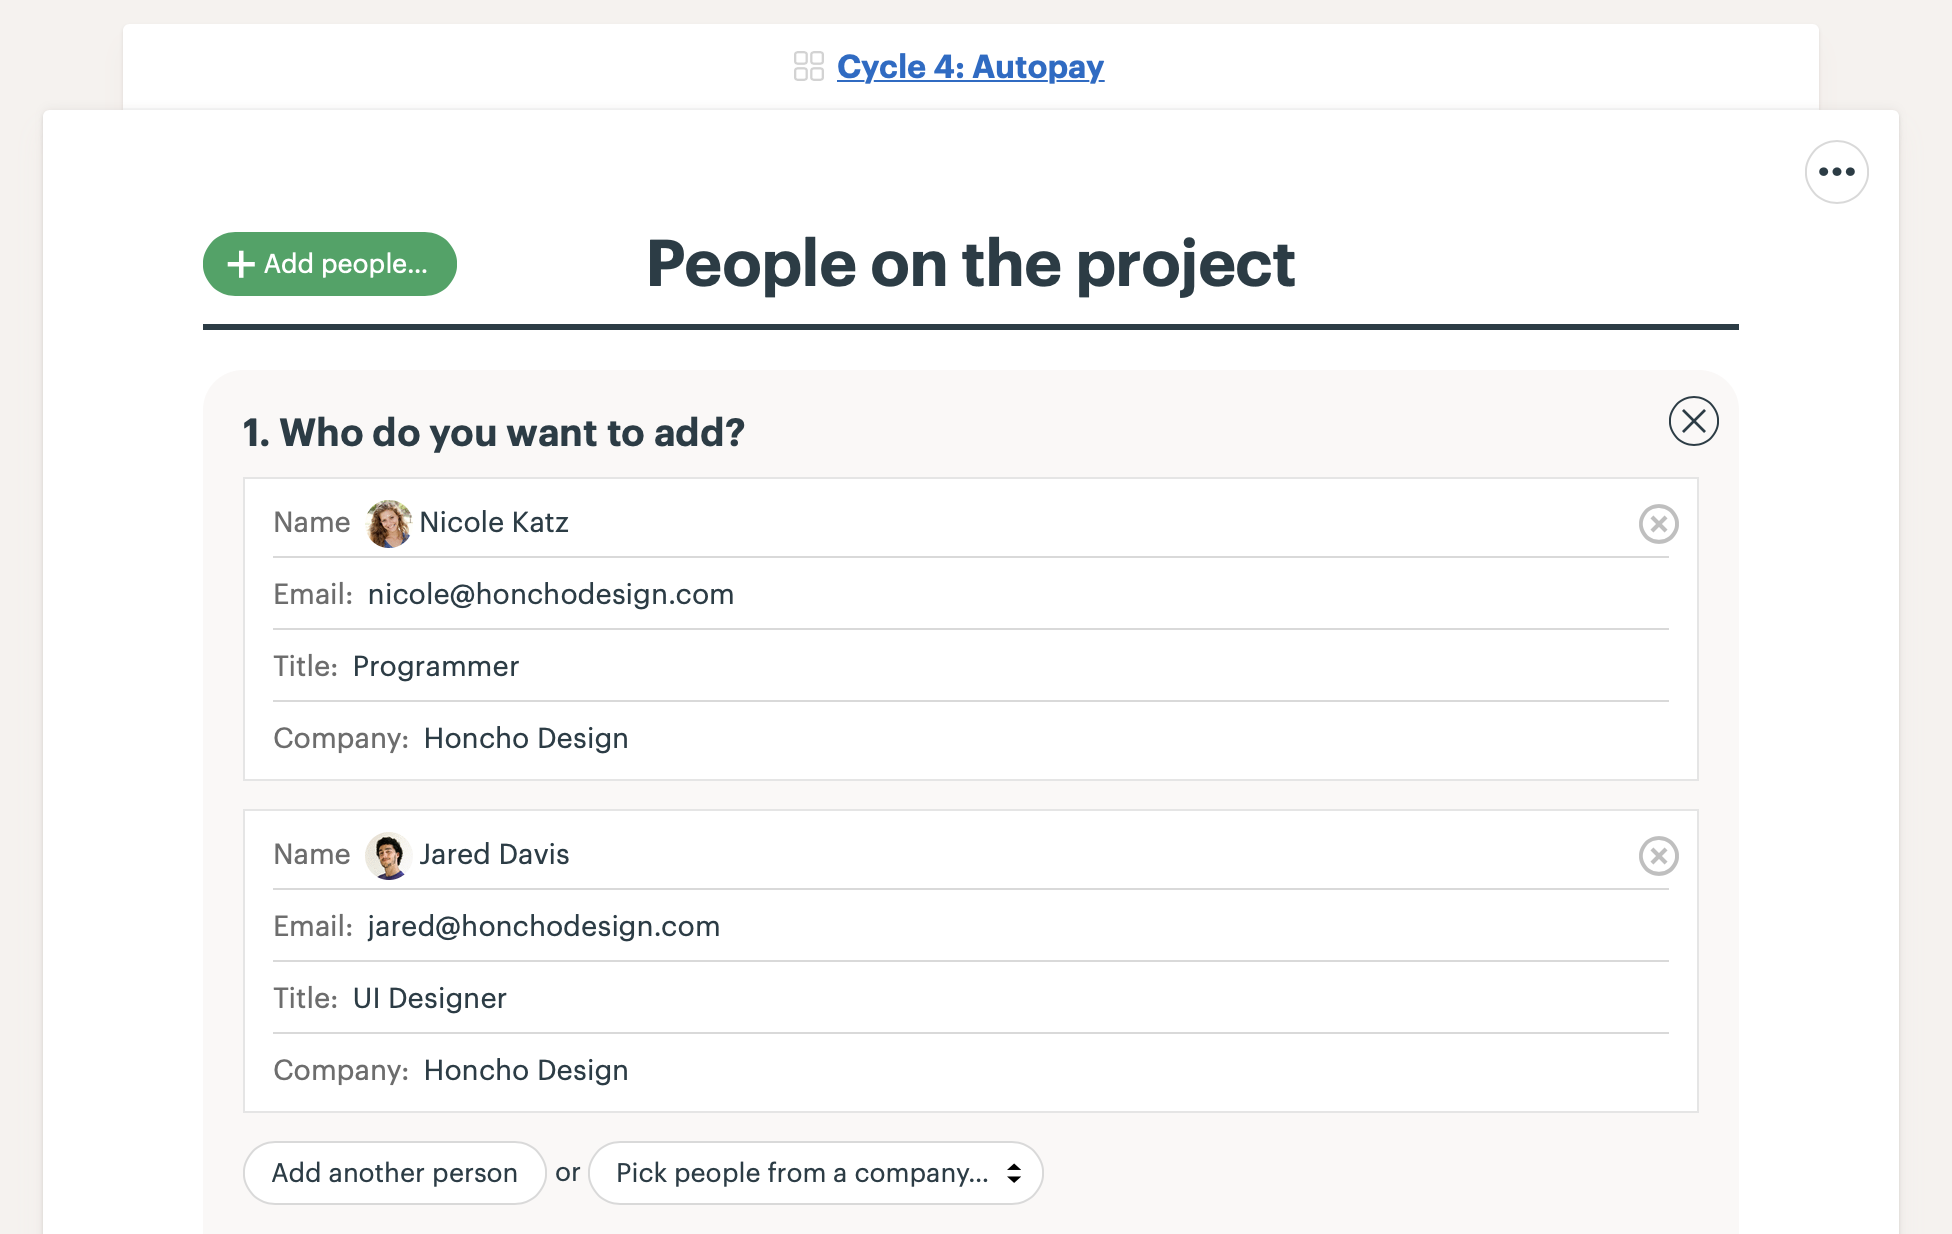The width and height of the screenshot is (1952, 1234).
Task: Close the 'Who do you want to add' panel
Action: click(x=1693, y=421)
